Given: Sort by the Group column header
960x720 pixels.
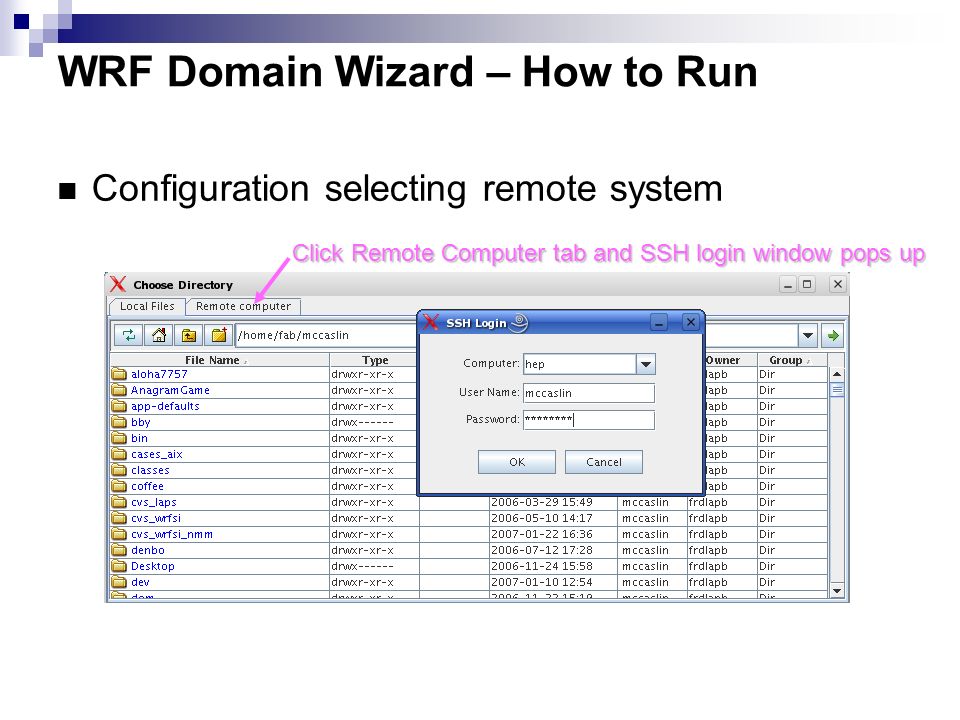Looking at the screenshot, I should pyautogui.click(x=792, y=360).
